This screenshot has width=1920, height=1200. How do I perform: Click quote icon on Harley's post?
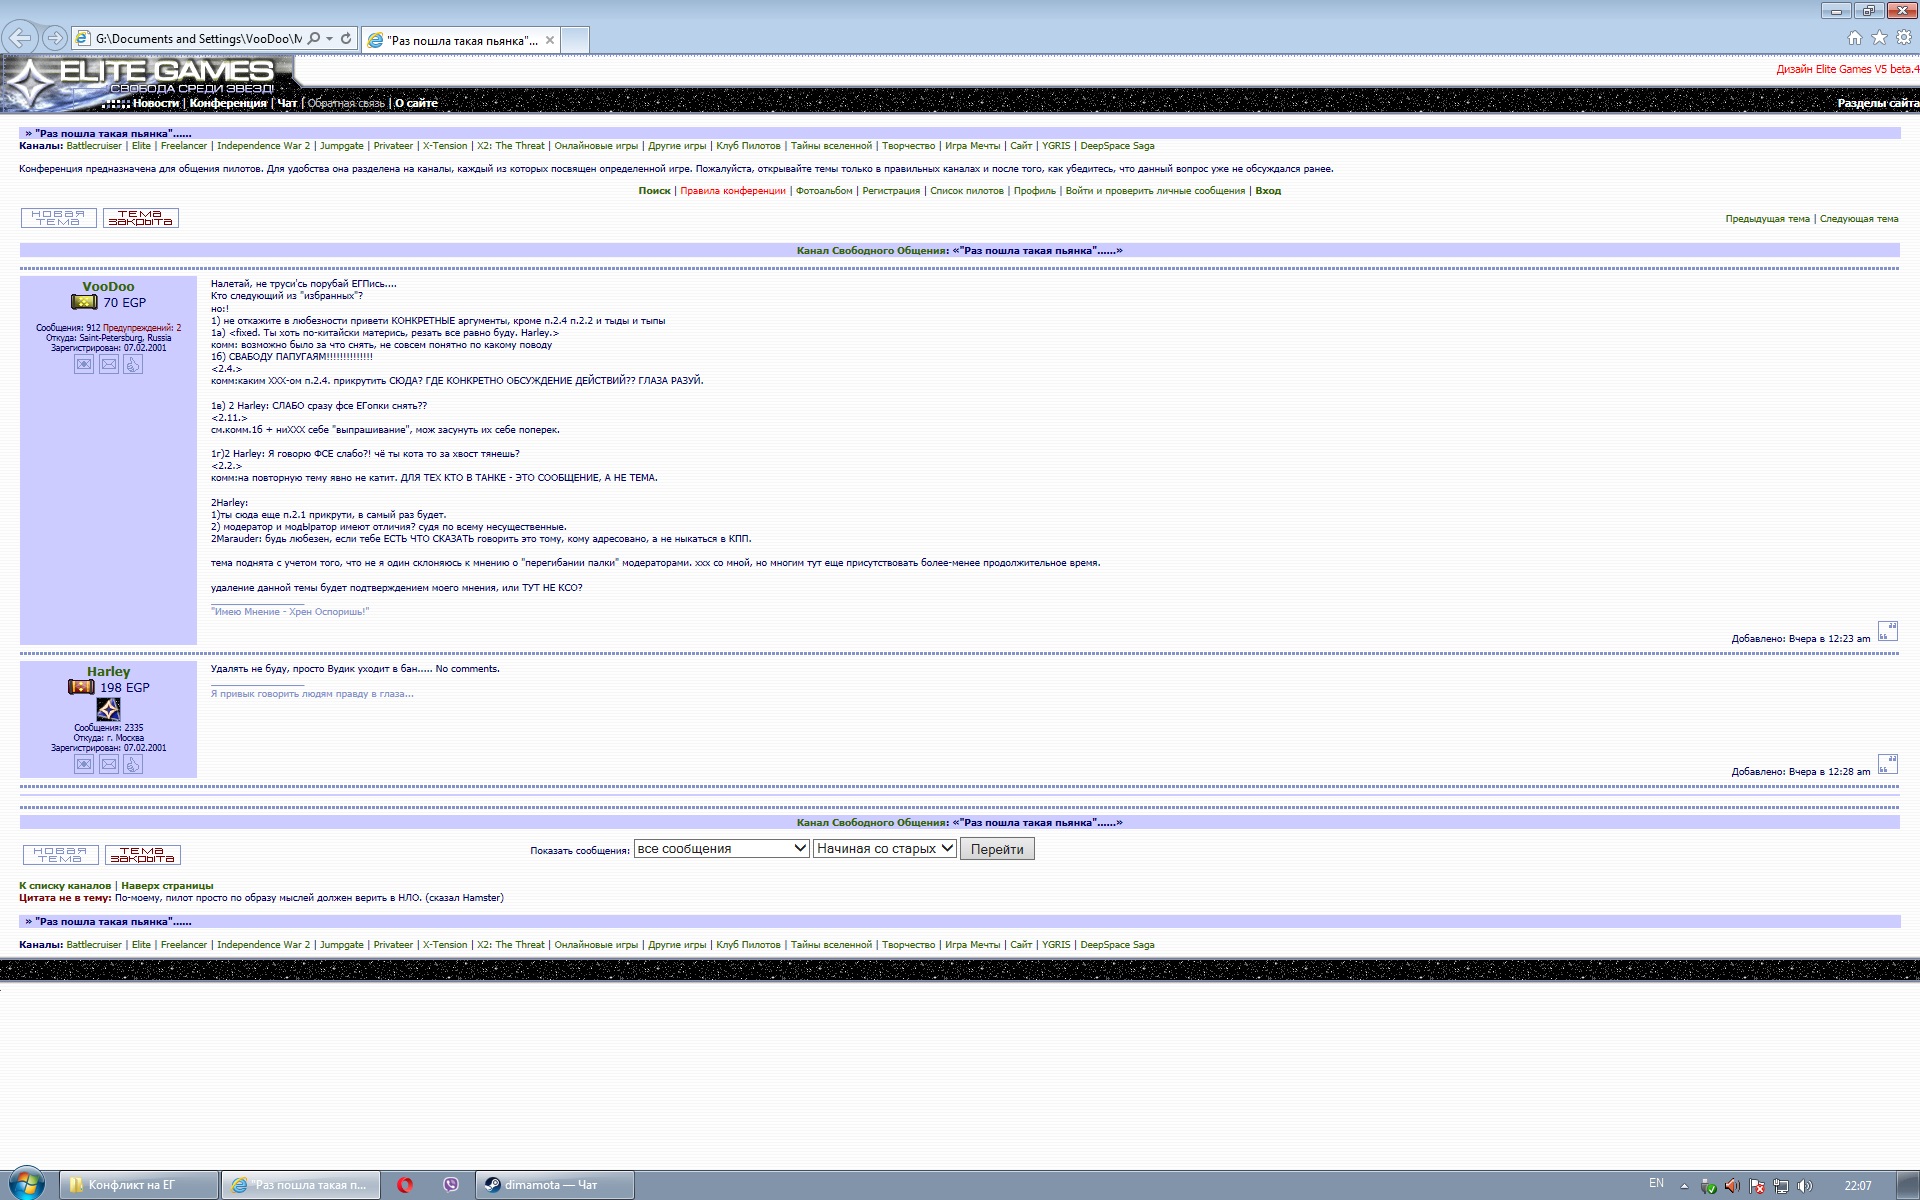[x=1887, y=764]
